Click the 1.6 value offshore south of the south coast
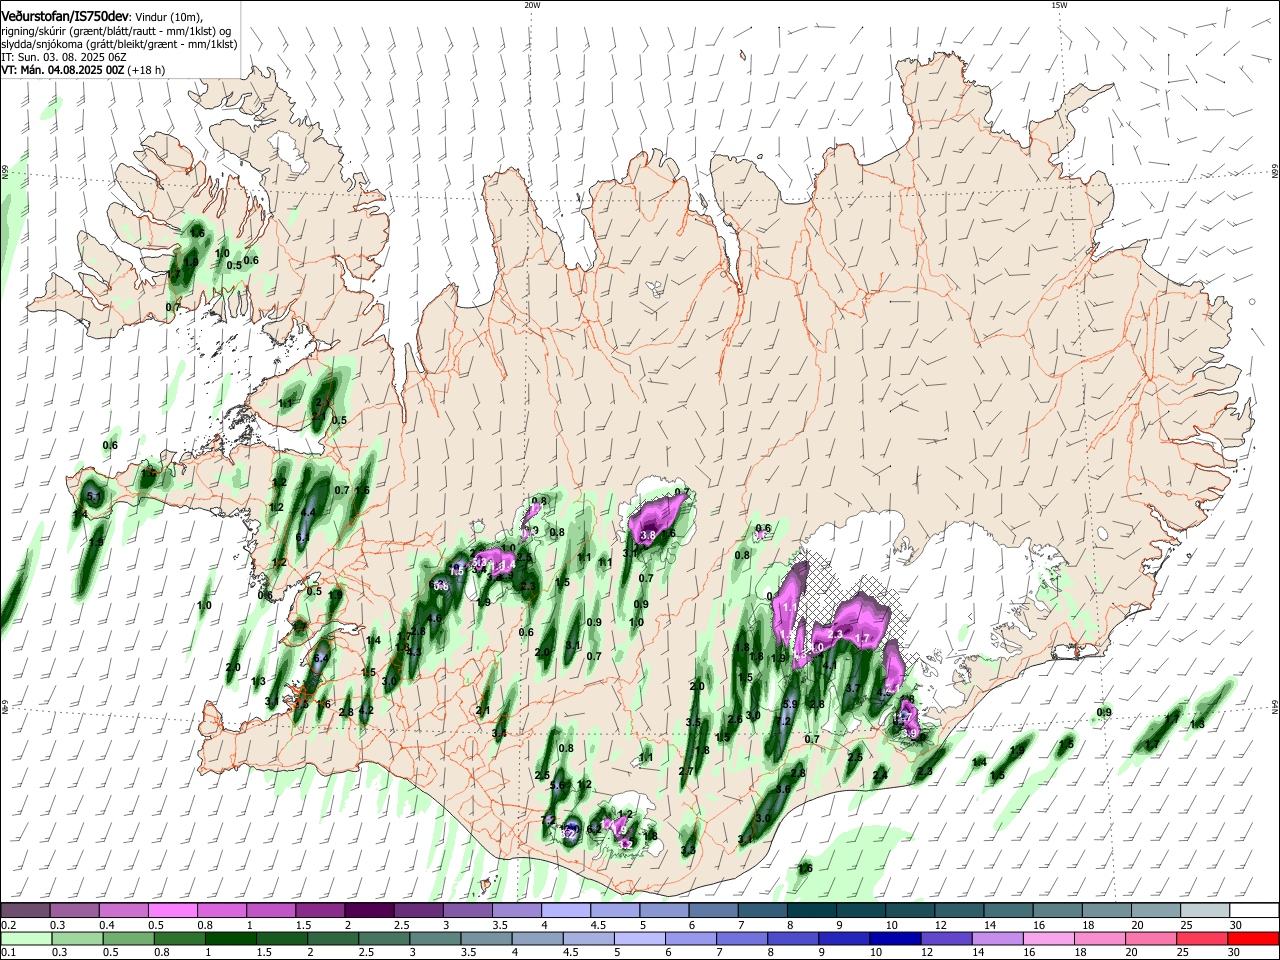The height and width of the screenshot is (960, 1280). [806, 869]
